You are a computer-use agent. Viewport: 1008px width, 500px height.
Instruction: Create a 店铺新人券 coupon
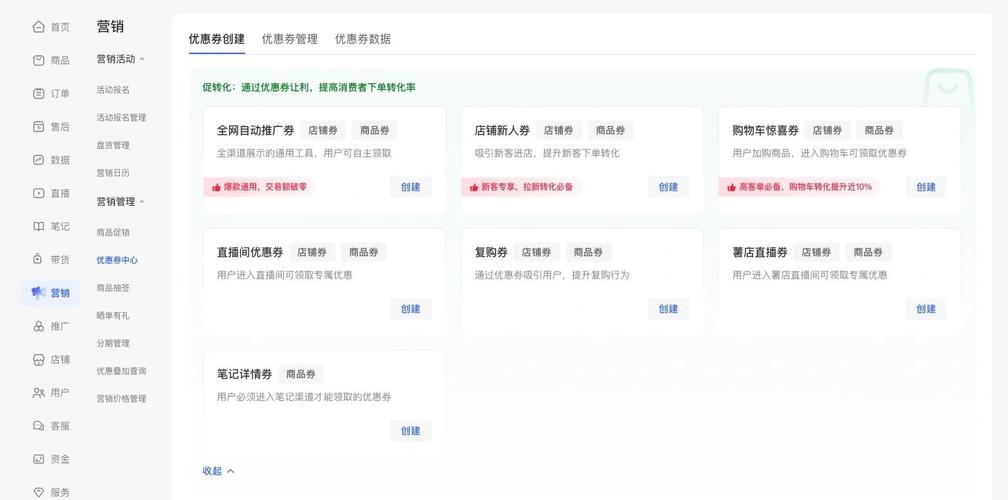pyautogui.click(x=669, y=187)
